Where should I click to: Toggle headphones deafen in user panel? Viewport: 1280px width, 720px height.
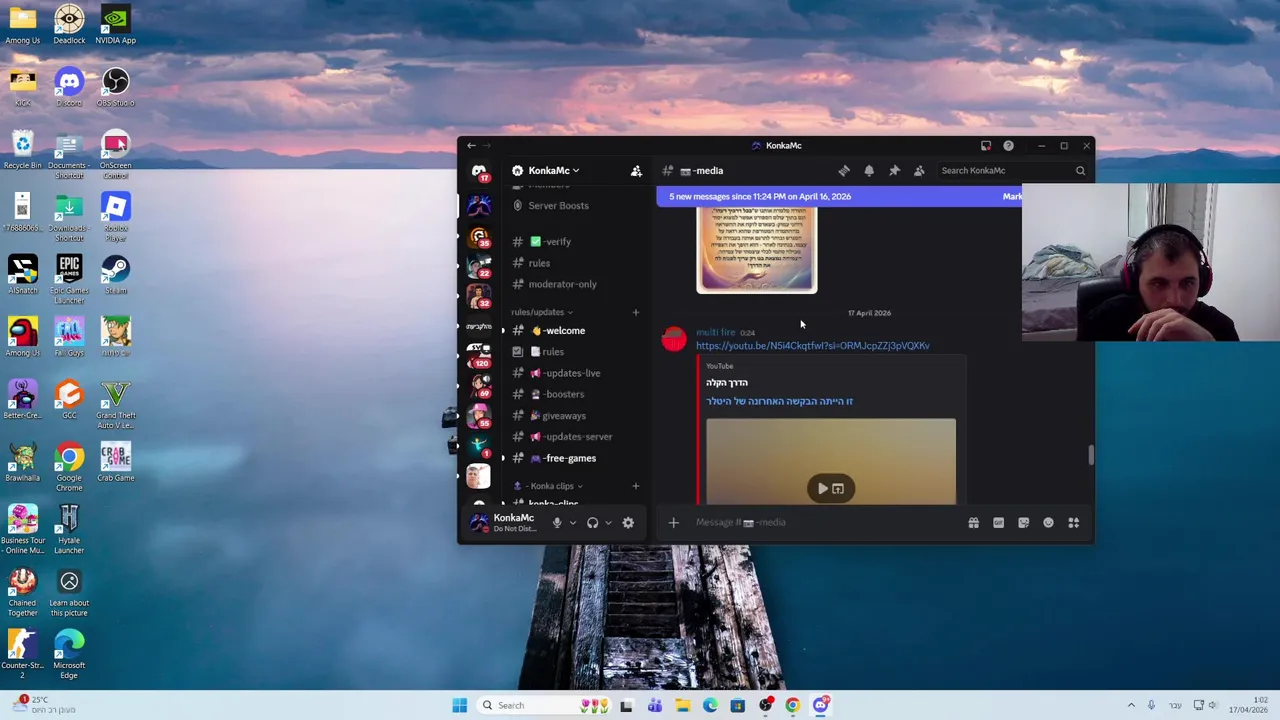pos(592,523)
